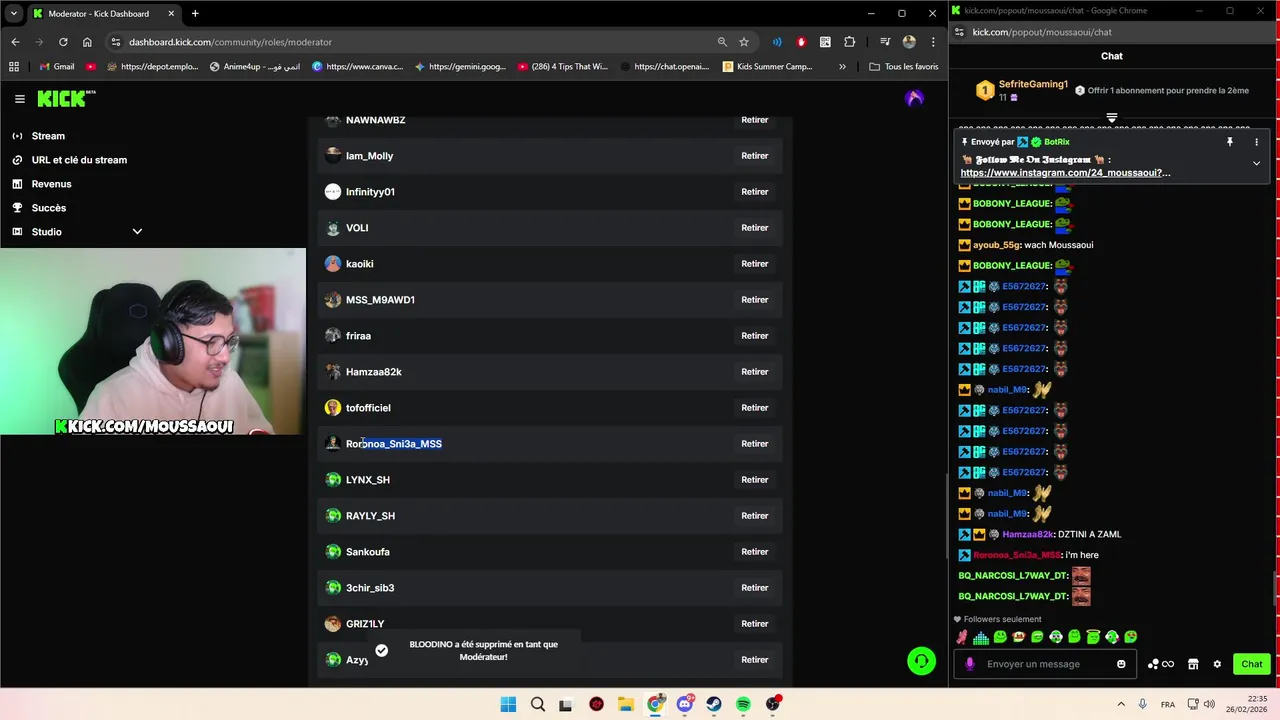Click SefriteGaming1 in chat leaderboard
The width and height of the screenshot is (1280, 720).
1034,85
